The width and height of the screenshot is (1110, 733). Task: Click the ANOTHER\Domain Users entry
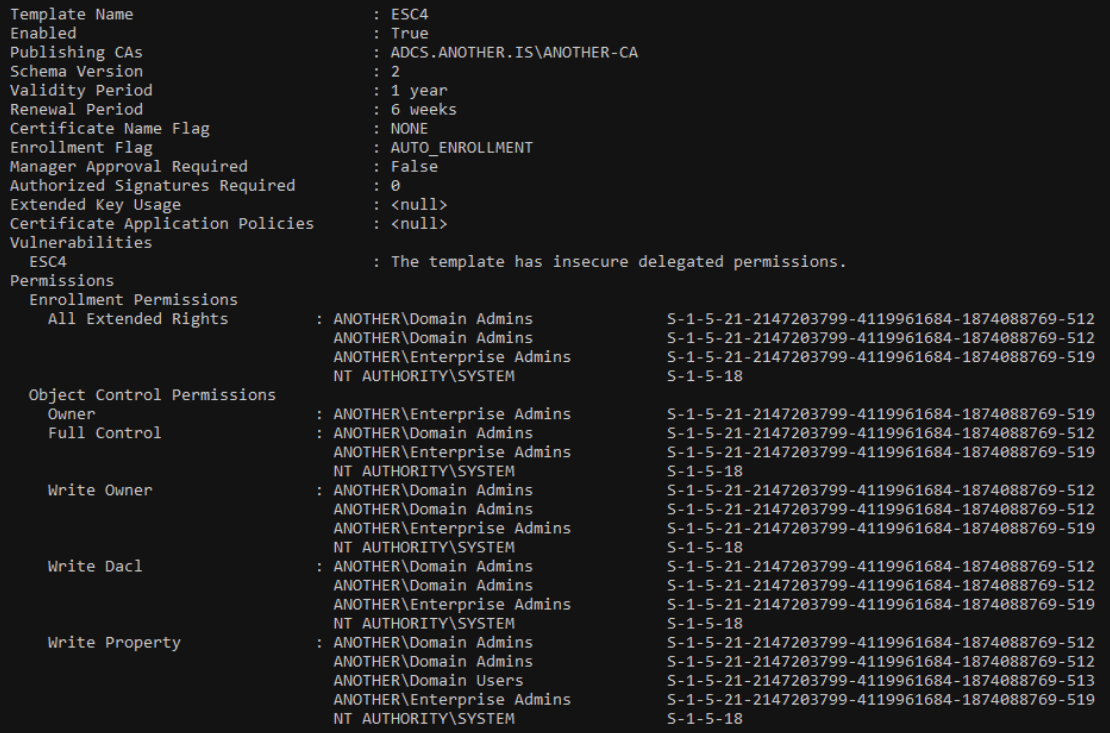tap(432, 680)
